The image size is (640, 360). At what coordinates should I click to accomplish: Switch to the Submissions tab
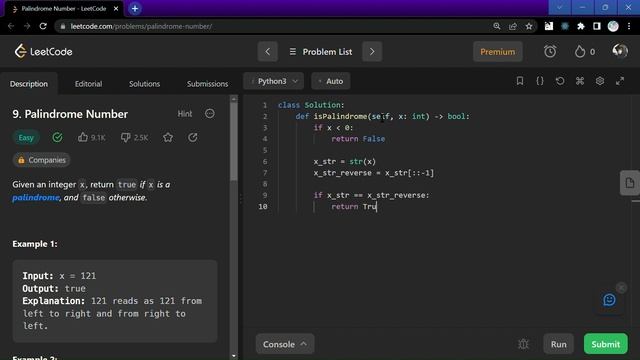click(x=207, y=84)
